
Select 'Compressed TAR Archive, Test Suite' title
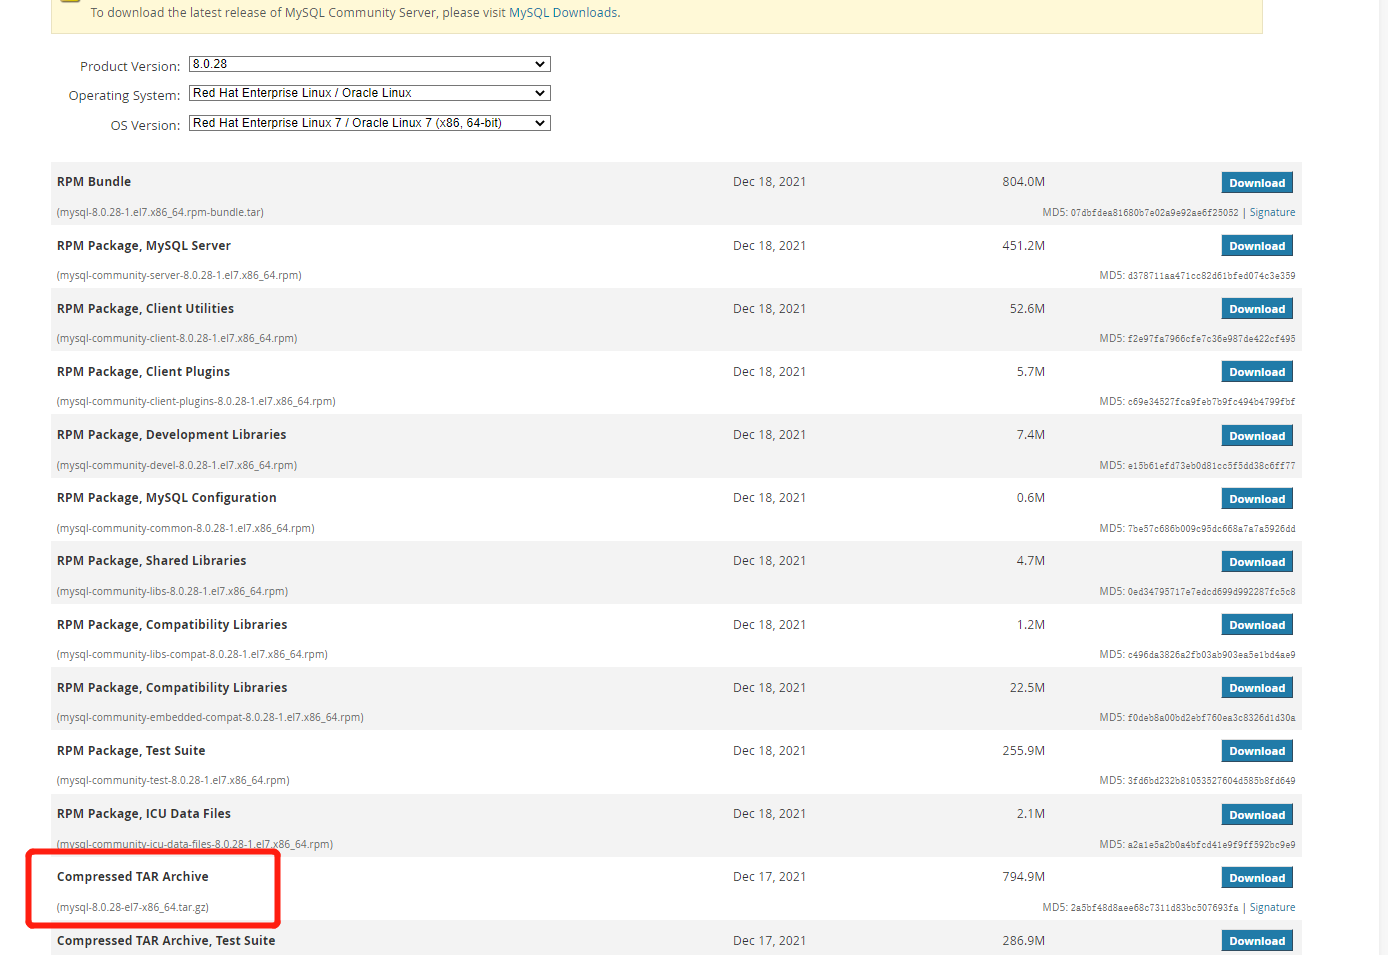tap(166, 941)
